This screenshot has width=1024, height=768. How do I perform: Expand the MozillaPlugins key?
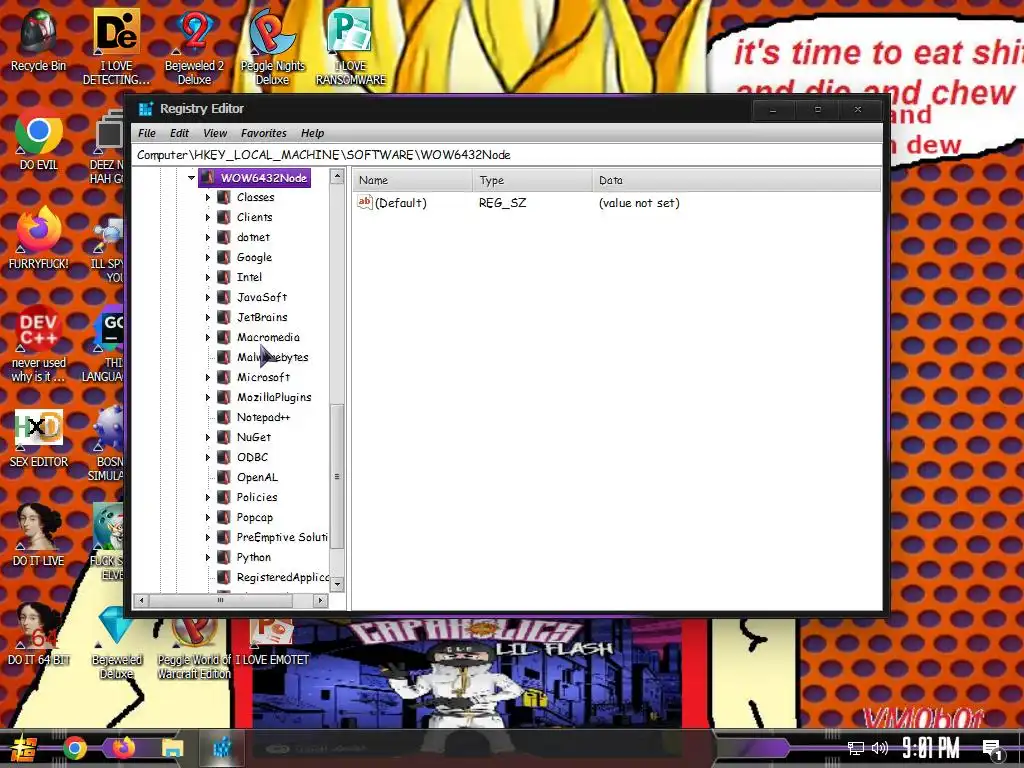pyautogui.click(x=208, y=397)
